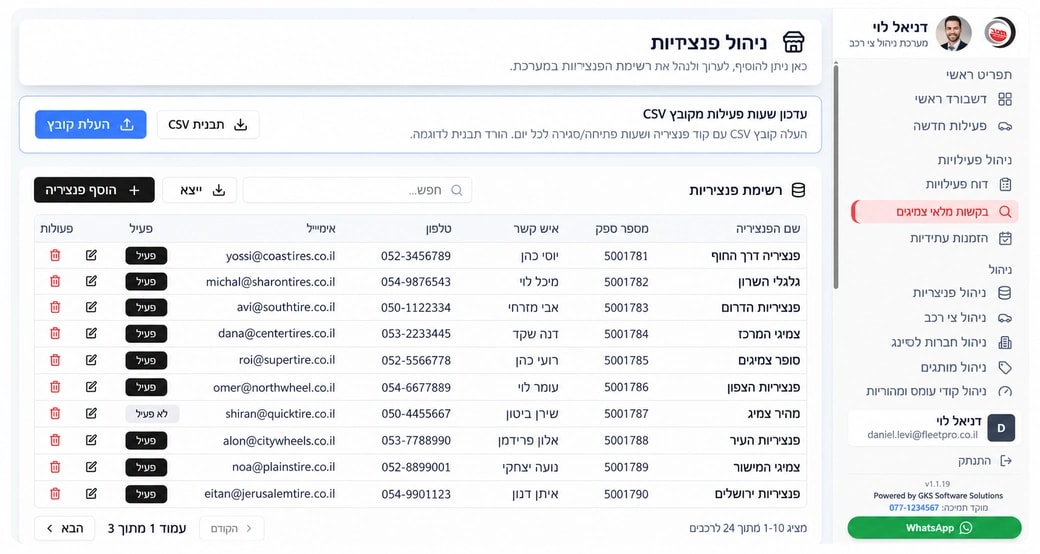Click the העלת קובץ upload button

point(91,125)
